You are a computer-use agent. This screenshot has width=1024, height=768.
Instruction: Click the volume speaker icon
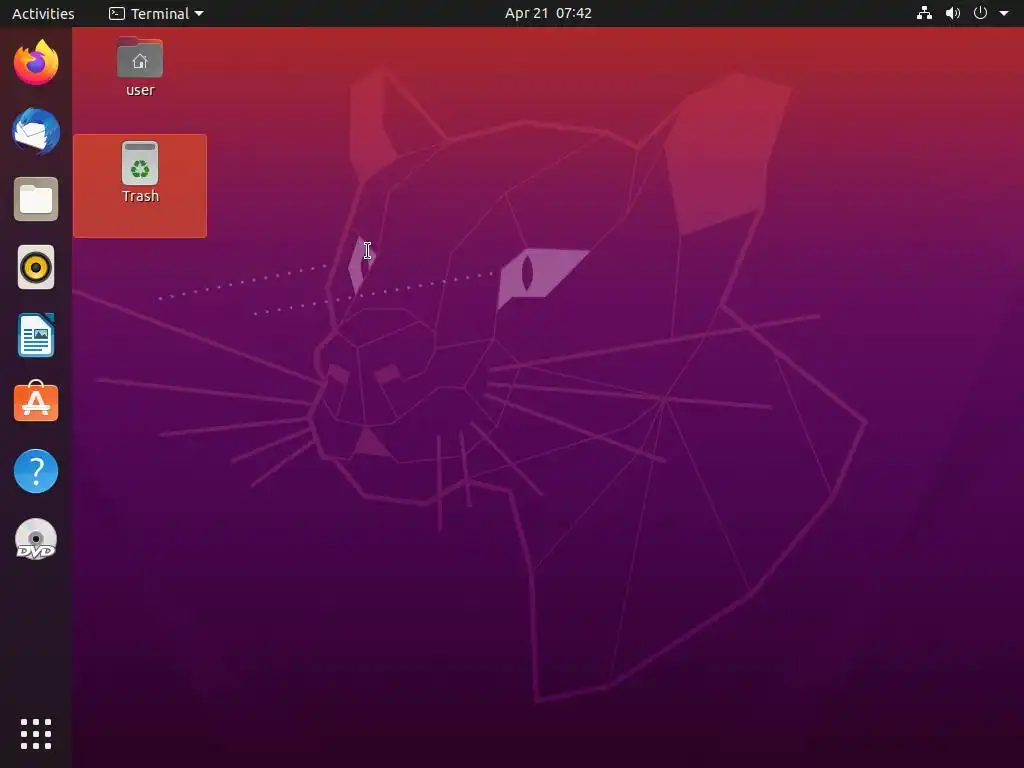[x=953, y=13]
